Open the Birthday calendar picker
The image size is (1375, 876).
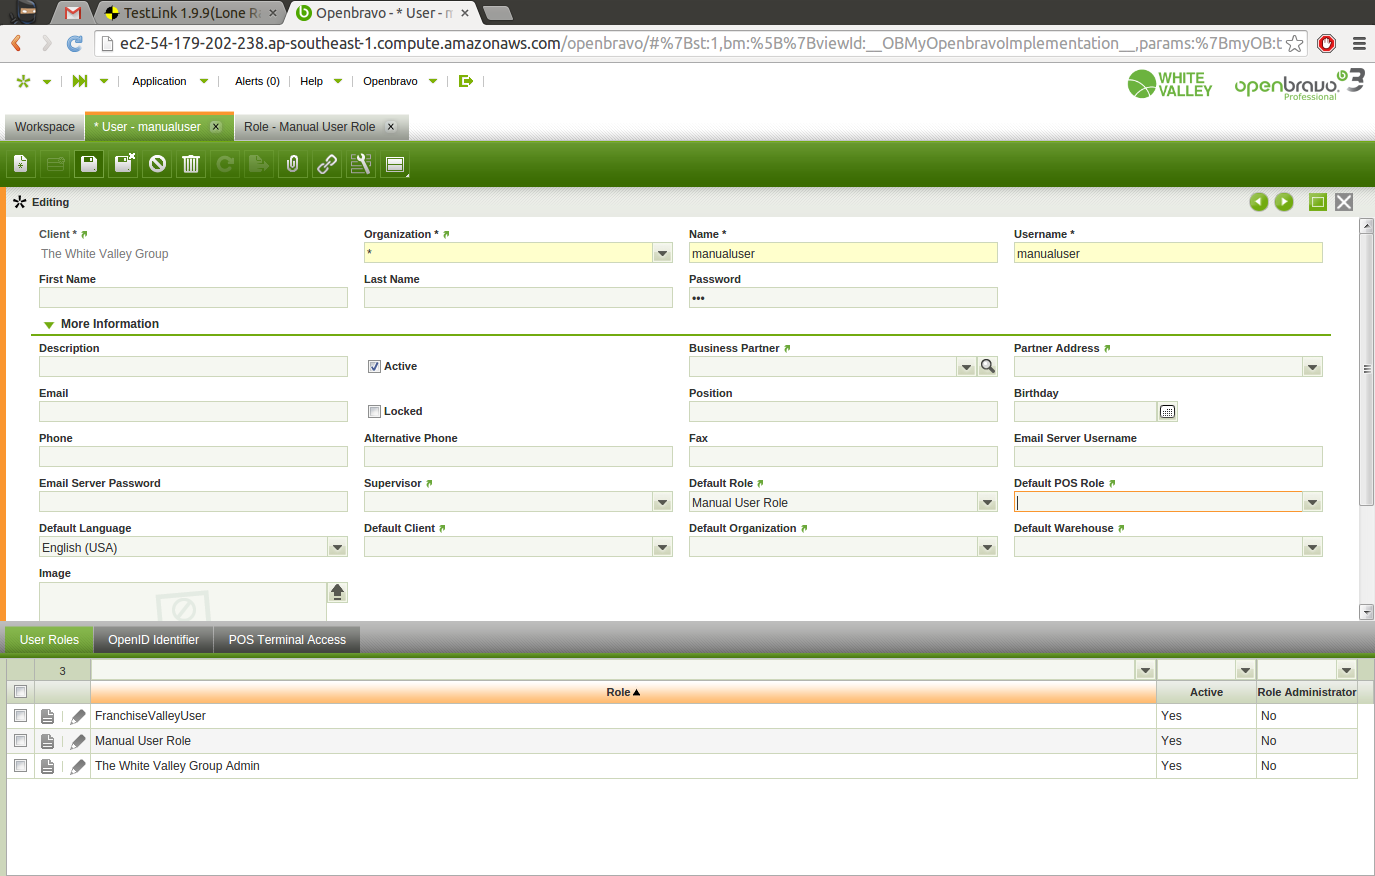click(1167, 412)
